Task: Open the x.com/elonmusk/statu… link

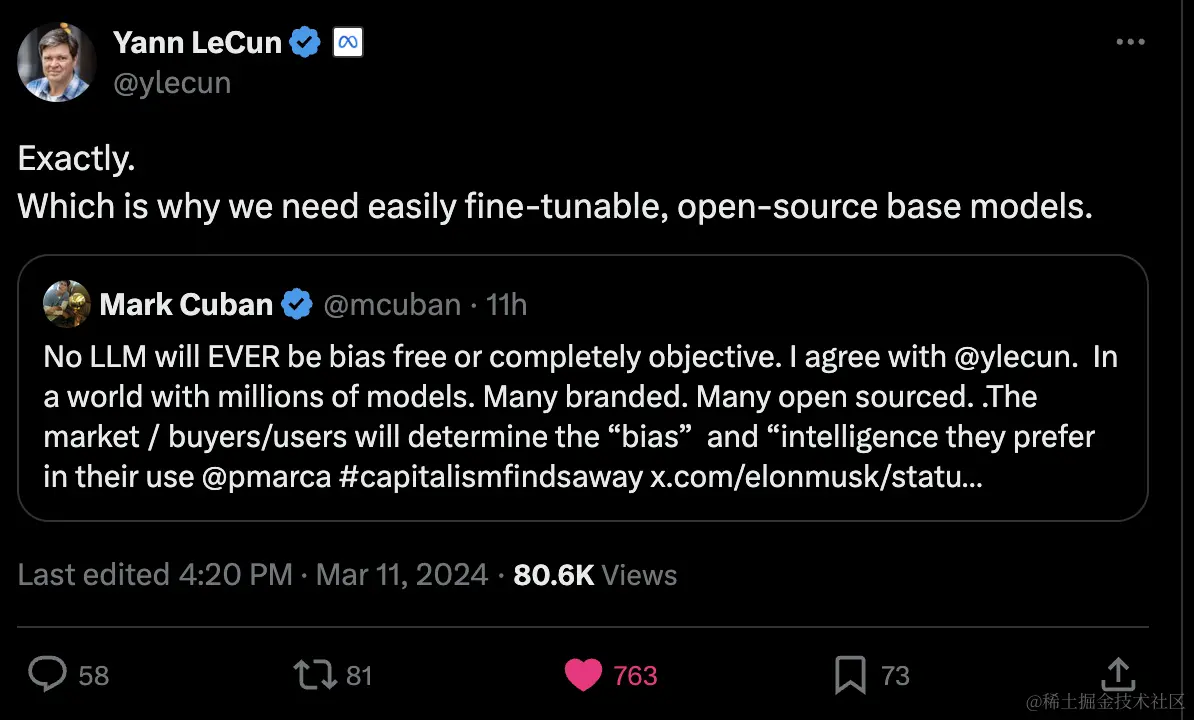Action: click(816, 477)
